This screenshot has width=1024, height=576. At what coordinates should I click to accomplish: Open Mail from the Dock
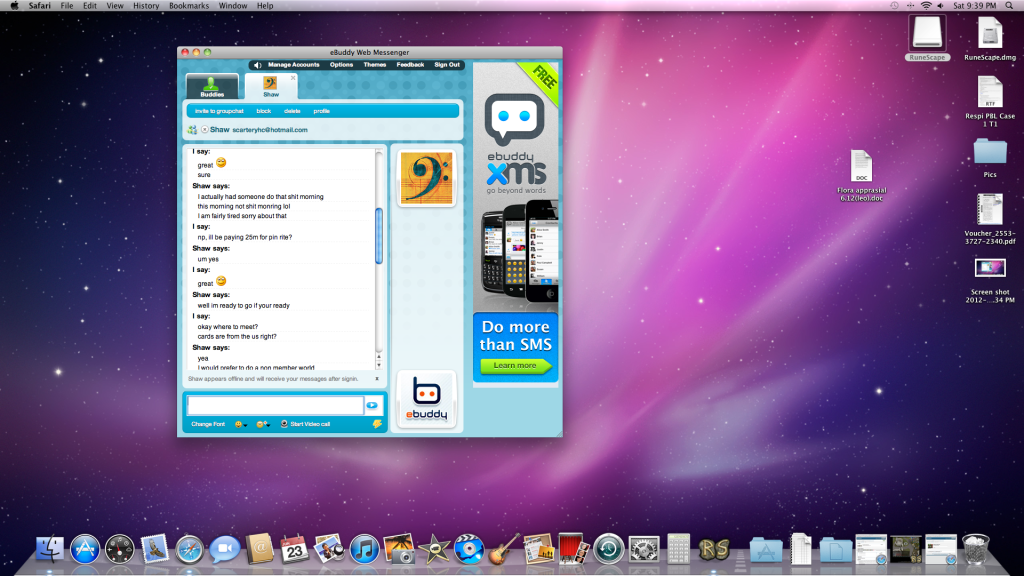(x=155, y=549)
